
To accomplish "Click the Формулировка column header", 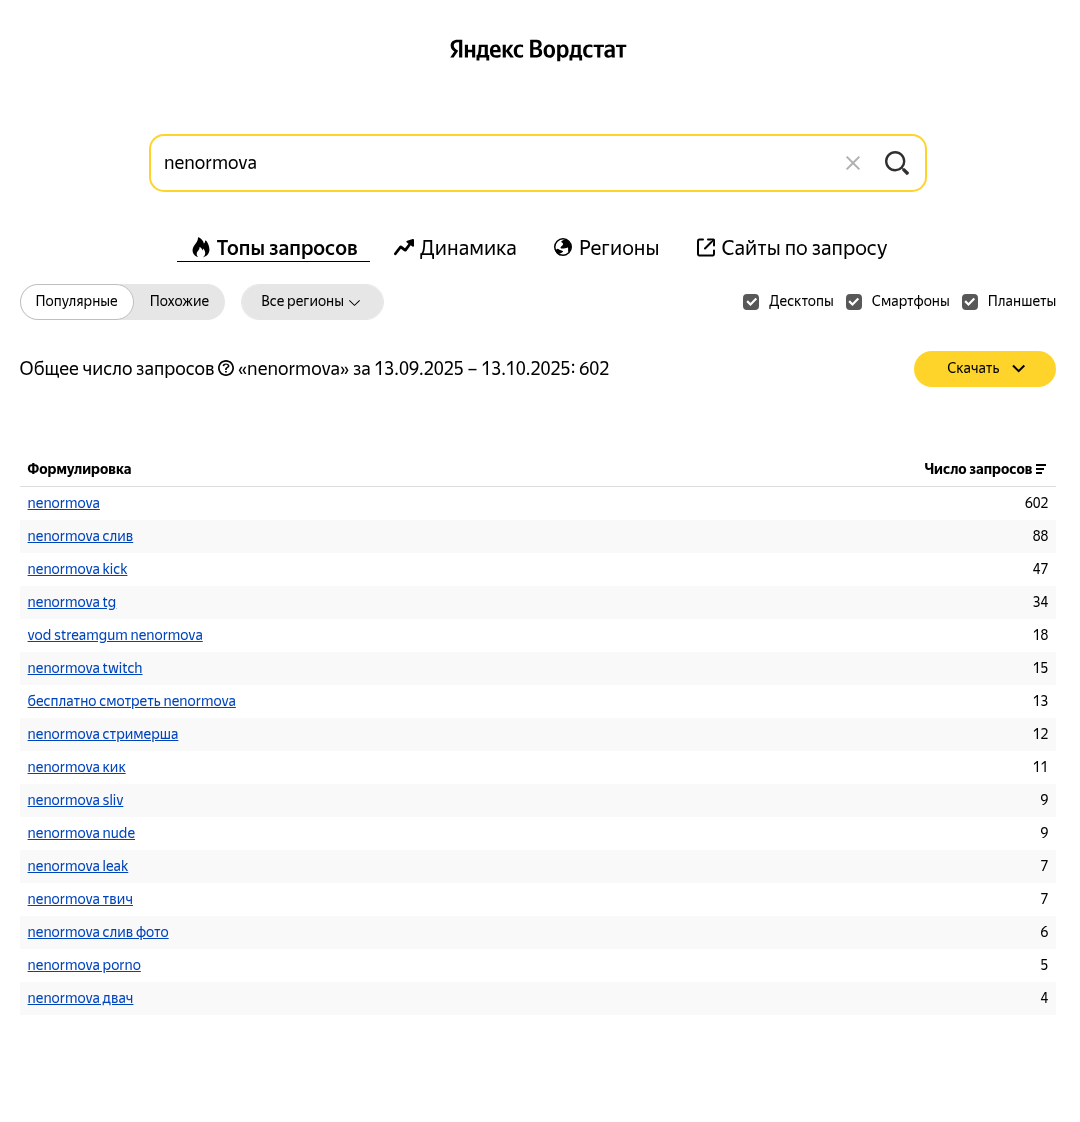I will tap(79, 469).
